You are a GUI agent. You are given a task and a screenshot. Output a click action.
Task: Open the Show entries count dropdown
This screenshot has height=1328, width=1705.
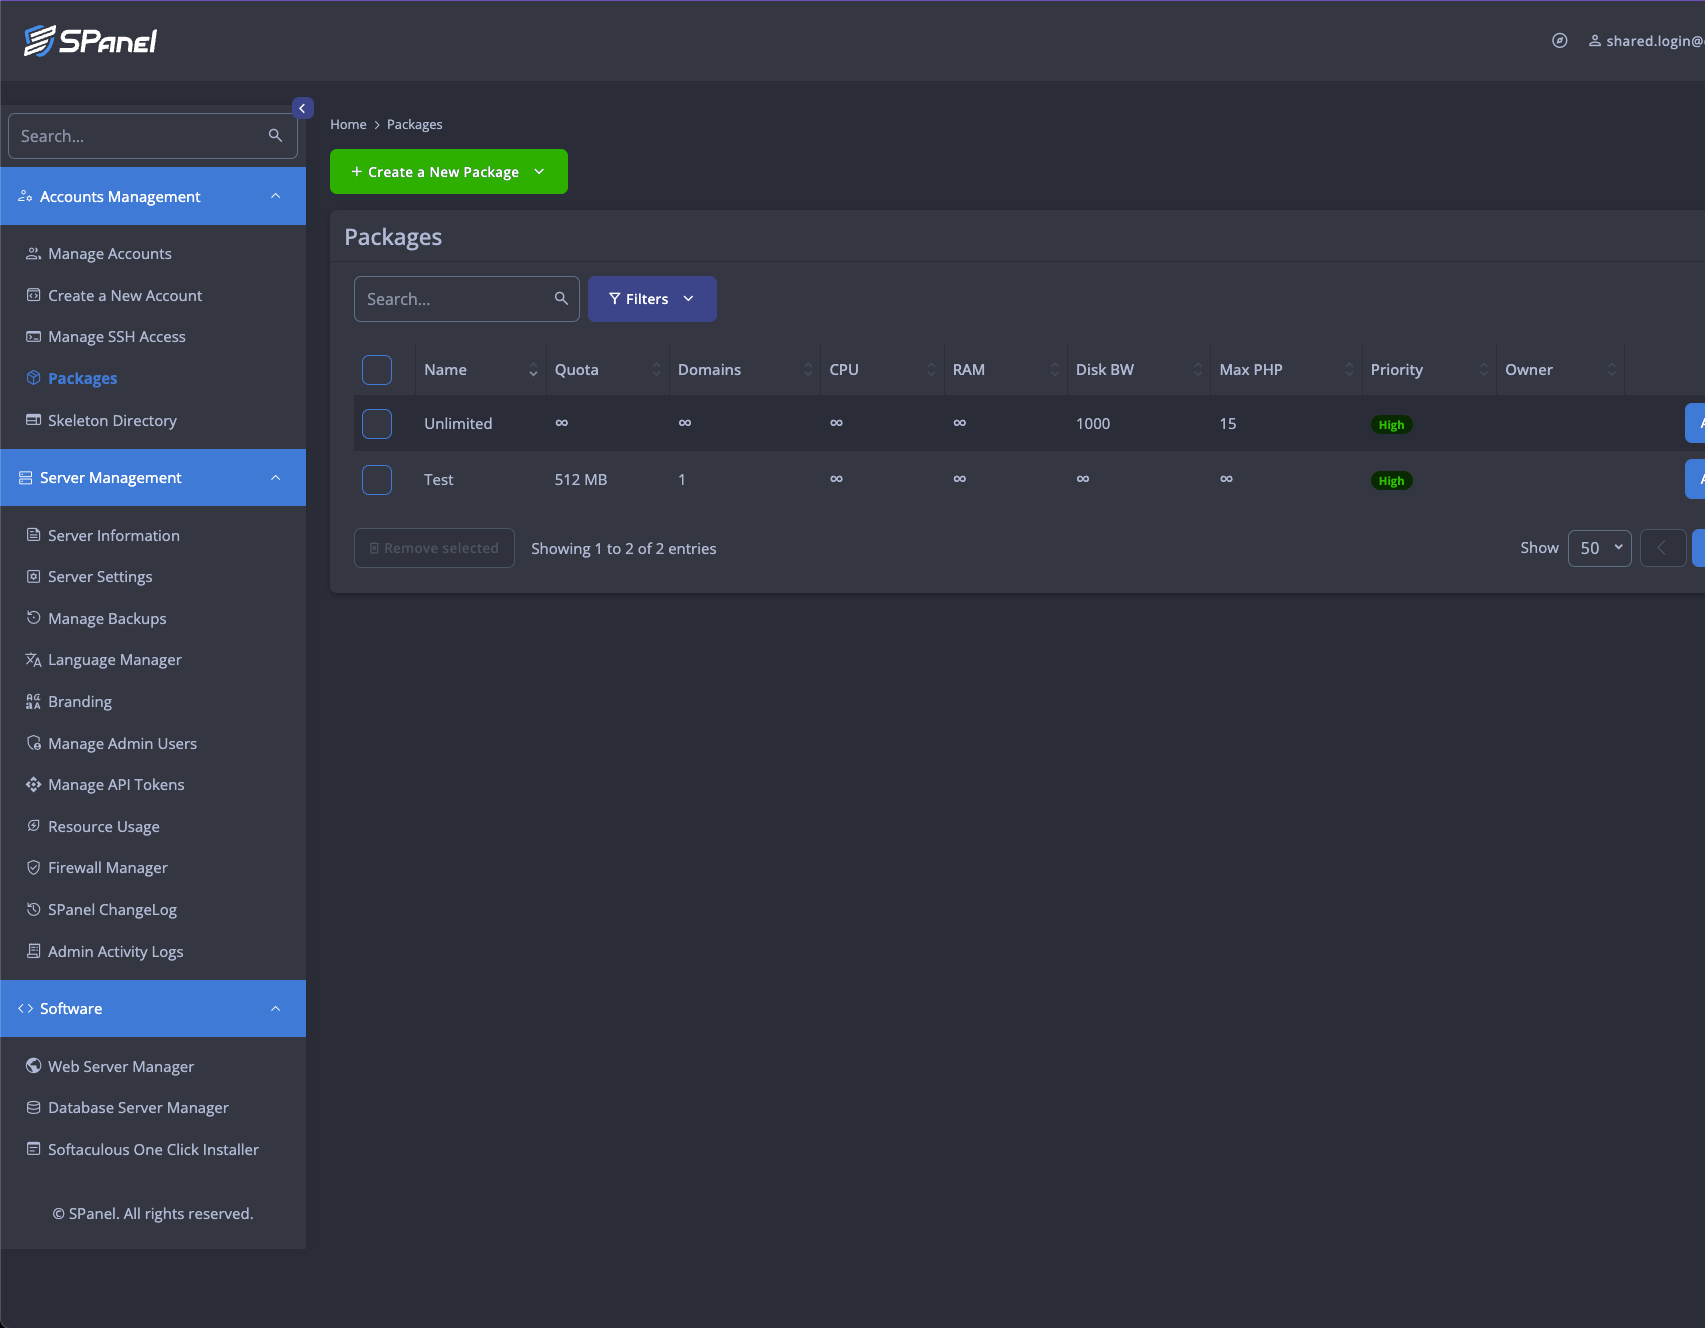click(x=1600, y=548)
